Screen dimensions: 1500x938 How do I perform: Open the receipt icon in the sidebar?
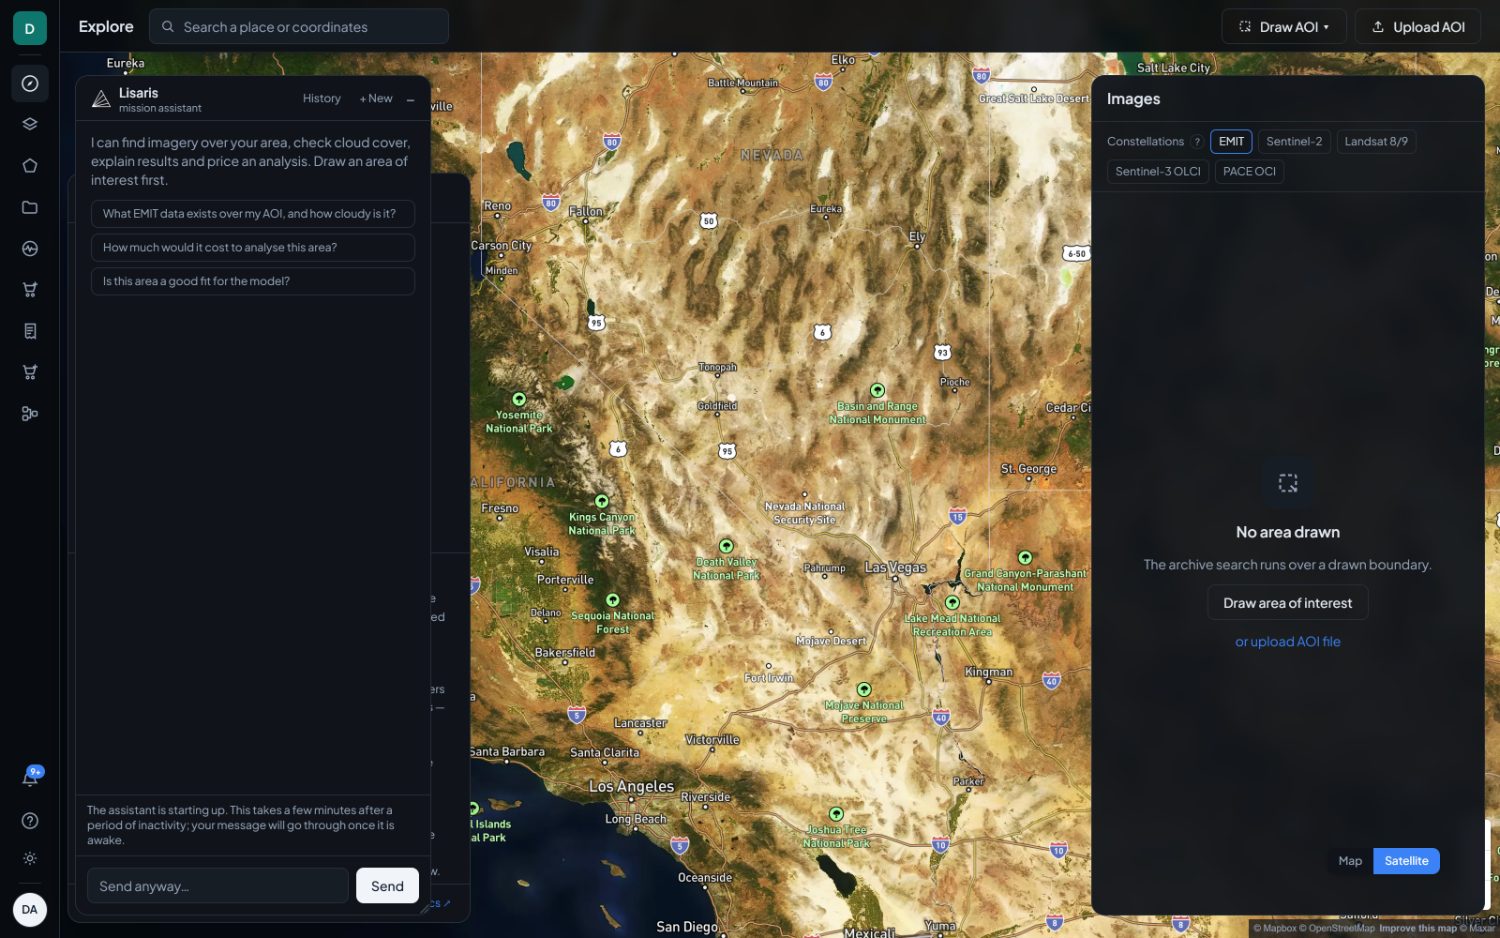tap(30, 331)
